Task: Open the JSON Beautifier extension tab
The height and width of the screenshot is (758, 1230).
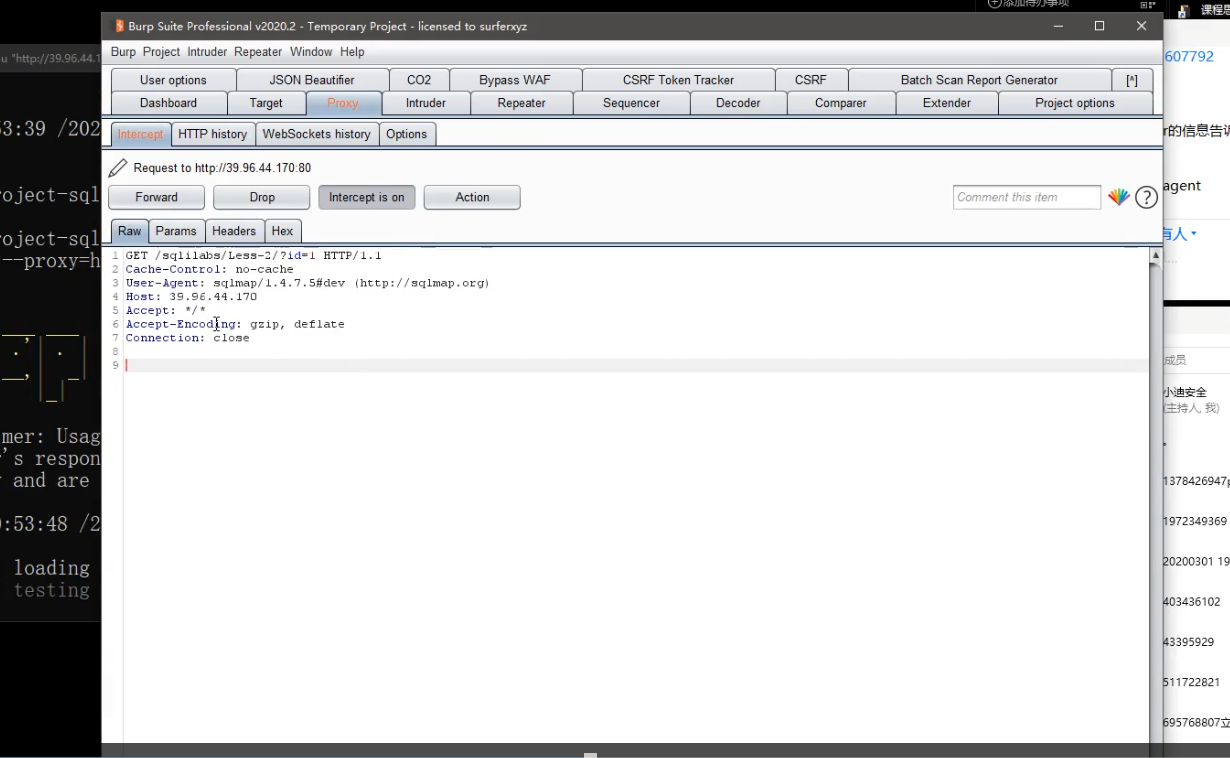Action: [312, 79]
